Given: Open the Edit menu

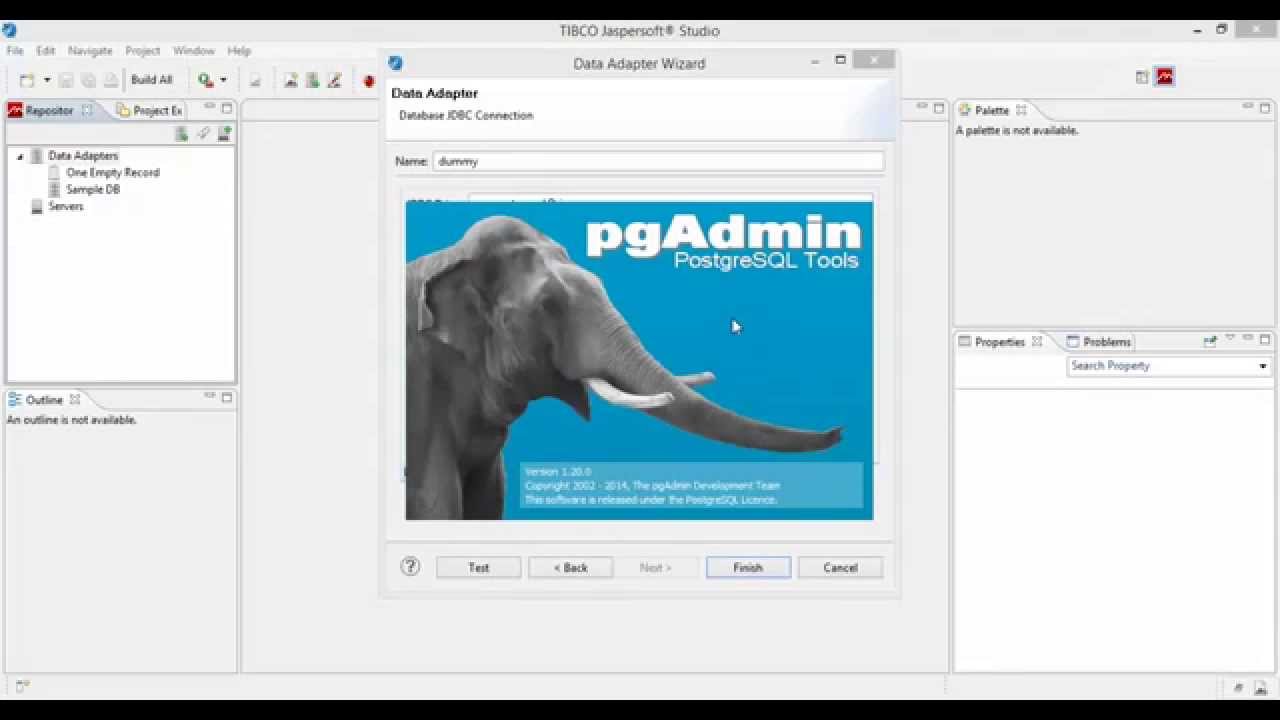Looking at the screenshot, I should pos(46,50).
